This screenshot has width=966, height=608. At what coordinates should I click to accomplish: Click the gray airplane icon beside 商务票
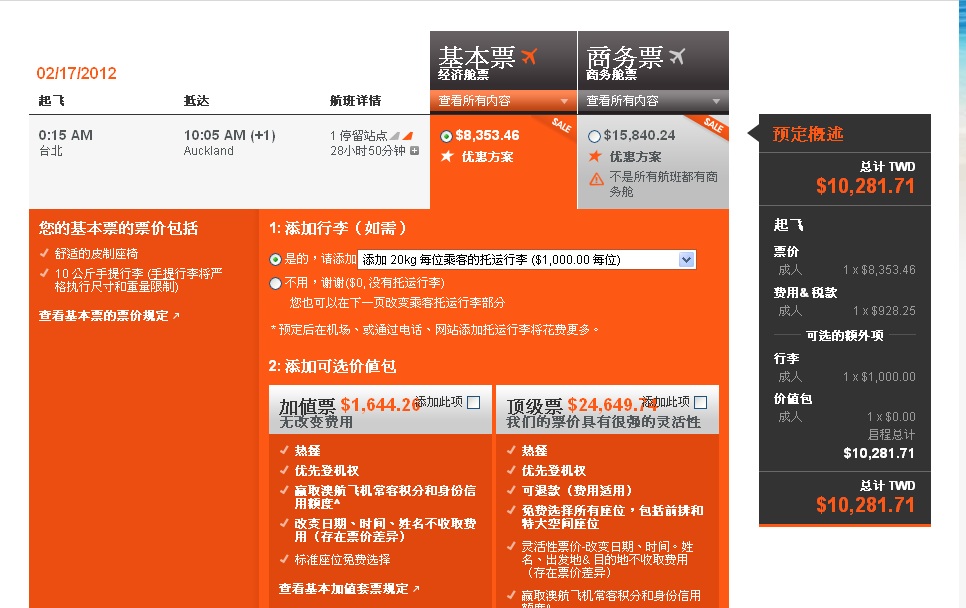[x=677, y=56]
